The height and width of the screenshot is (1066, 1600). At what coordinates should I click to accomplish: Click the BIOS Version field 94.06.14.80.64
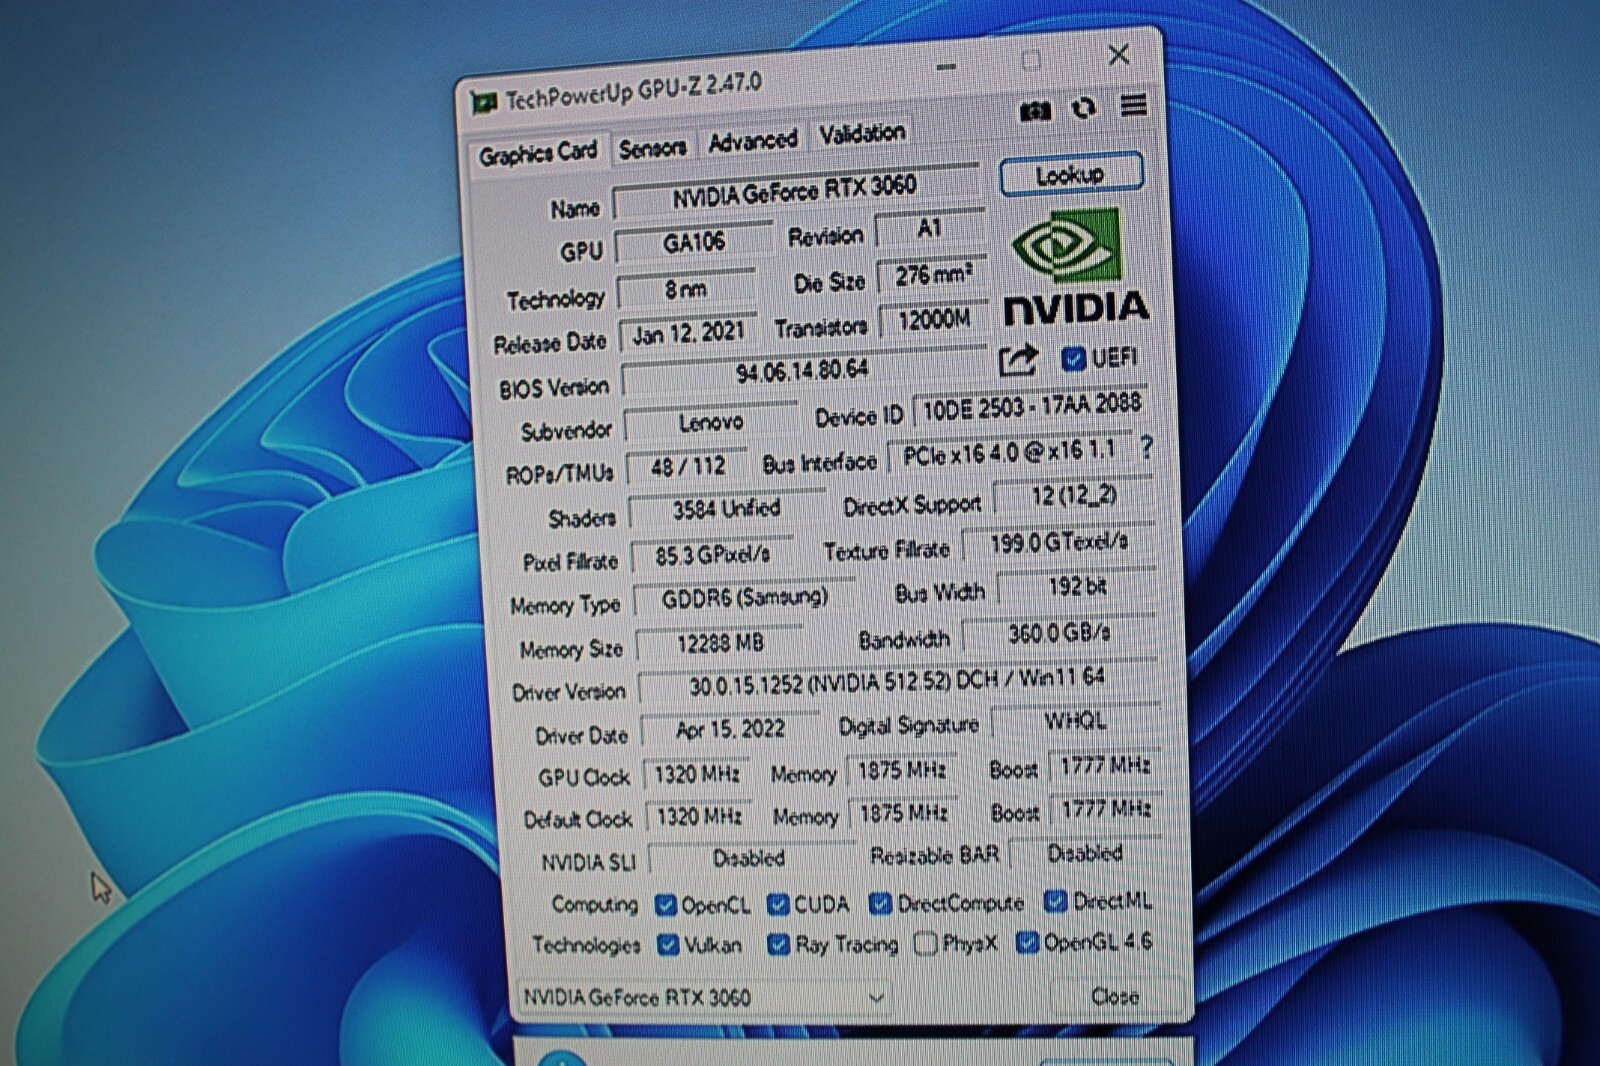click(802, 372)
